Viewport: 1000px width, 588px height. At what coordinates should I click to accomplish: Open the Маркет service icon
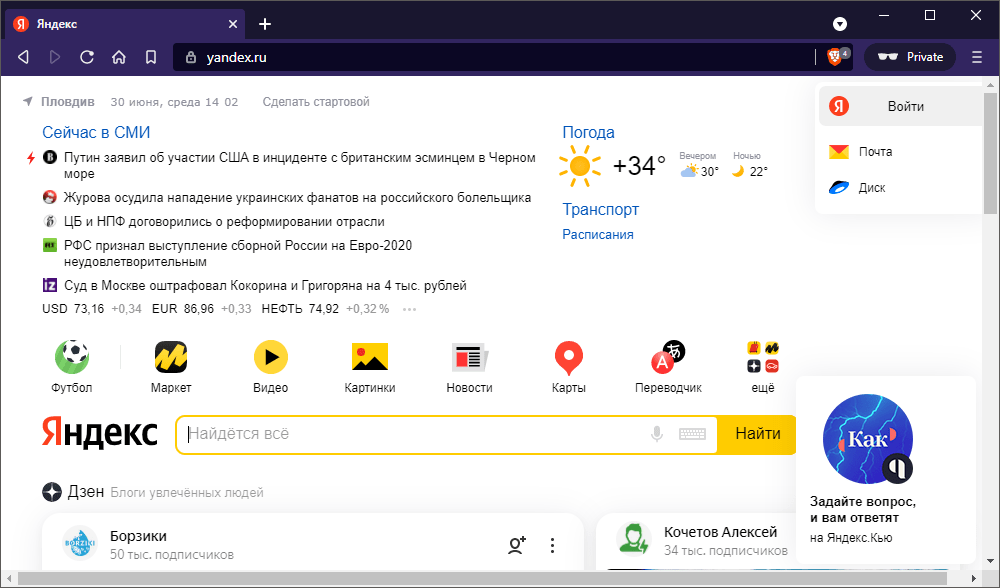(171, 357)
